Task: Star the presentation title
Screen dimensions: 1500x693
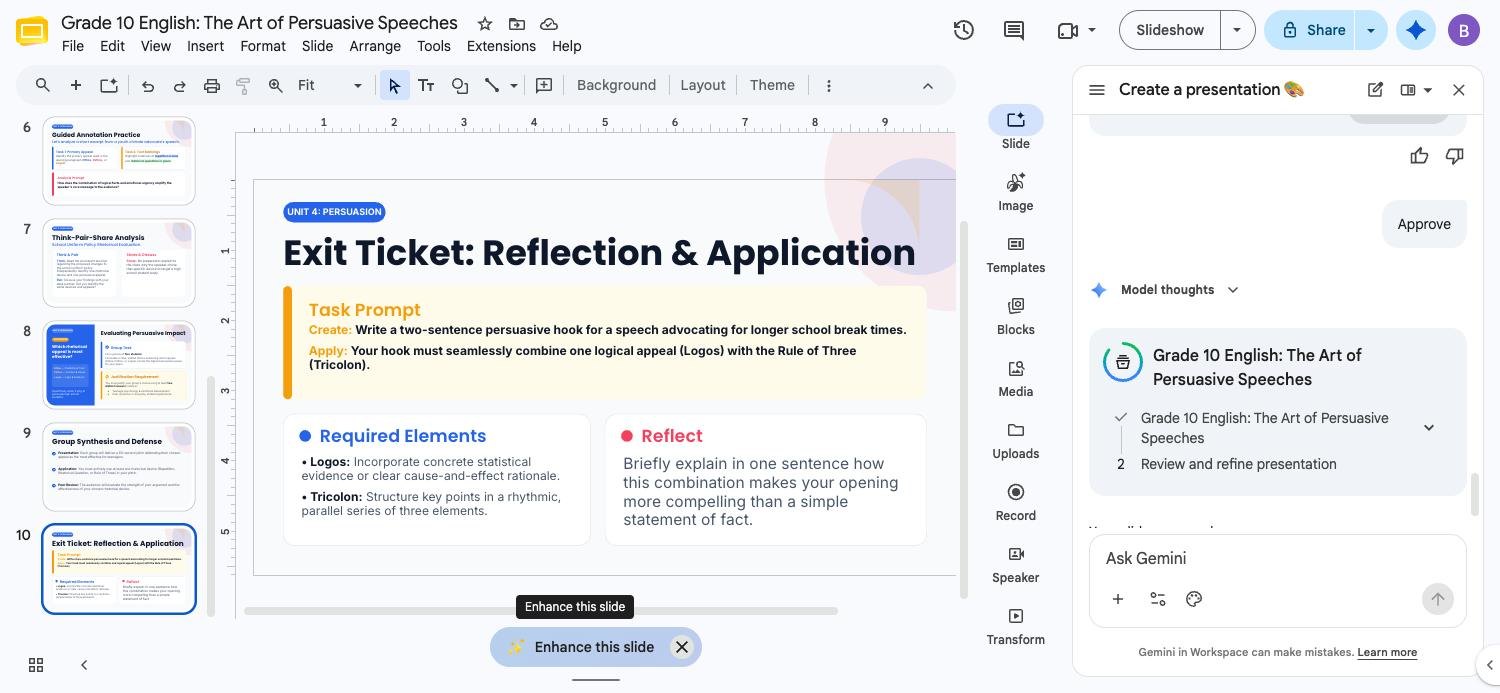Action: coord(484,23)
